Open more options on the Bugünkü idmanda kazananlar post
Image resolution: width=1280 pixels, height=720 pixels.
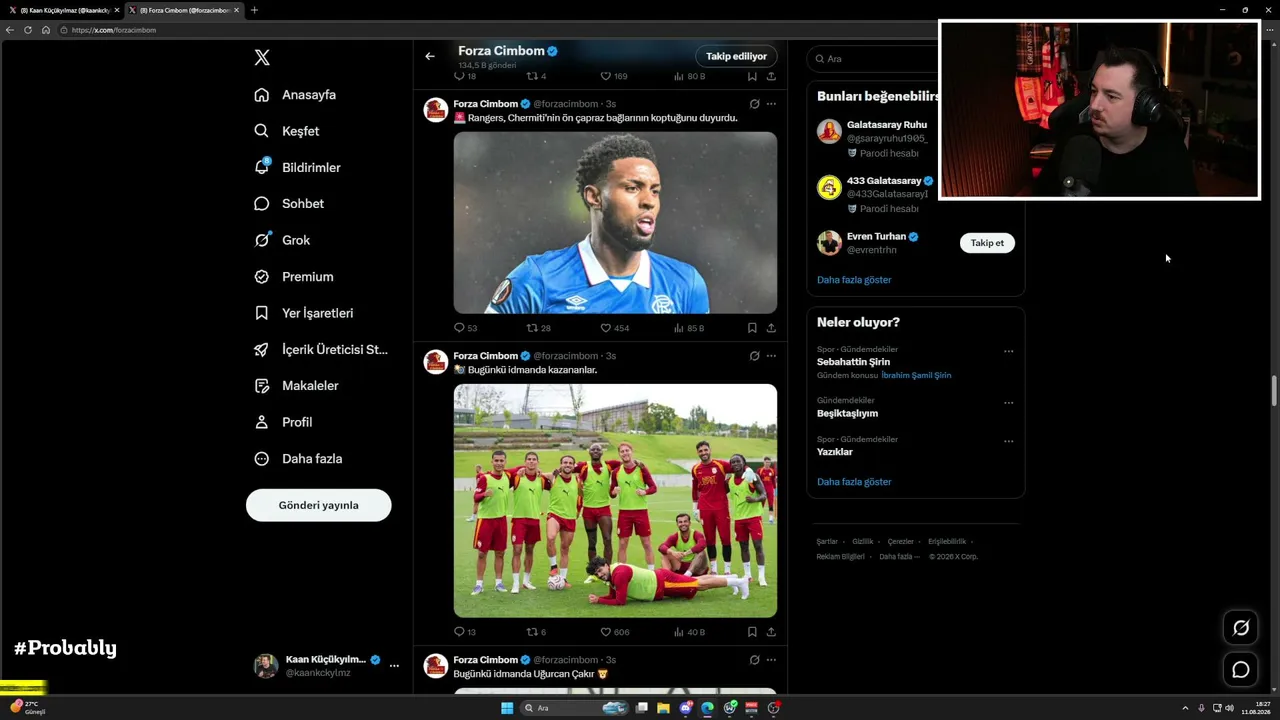pyautogui.click(x=771, y=355)
